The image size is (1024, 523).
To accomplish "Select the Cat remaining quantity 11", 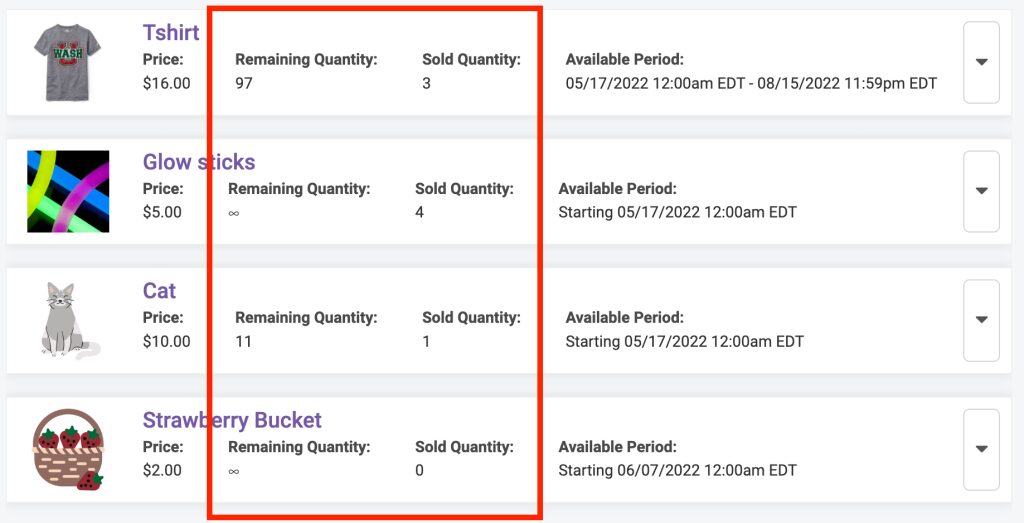I will coord(243,341).
